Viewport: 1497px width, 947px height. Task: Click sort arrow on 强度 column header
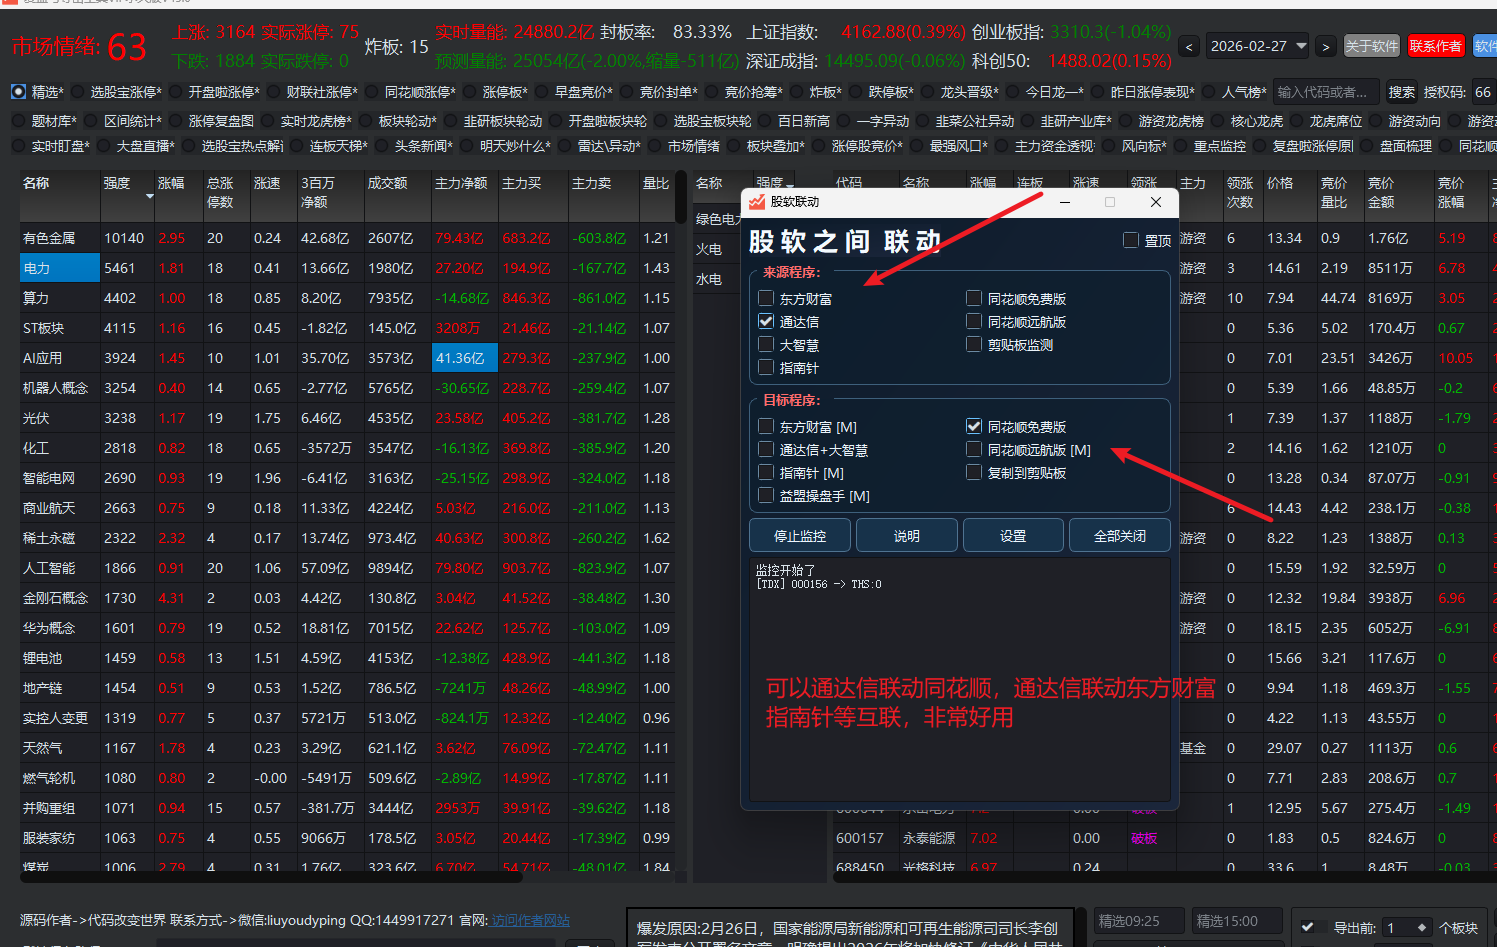click(x=150, y=196)
